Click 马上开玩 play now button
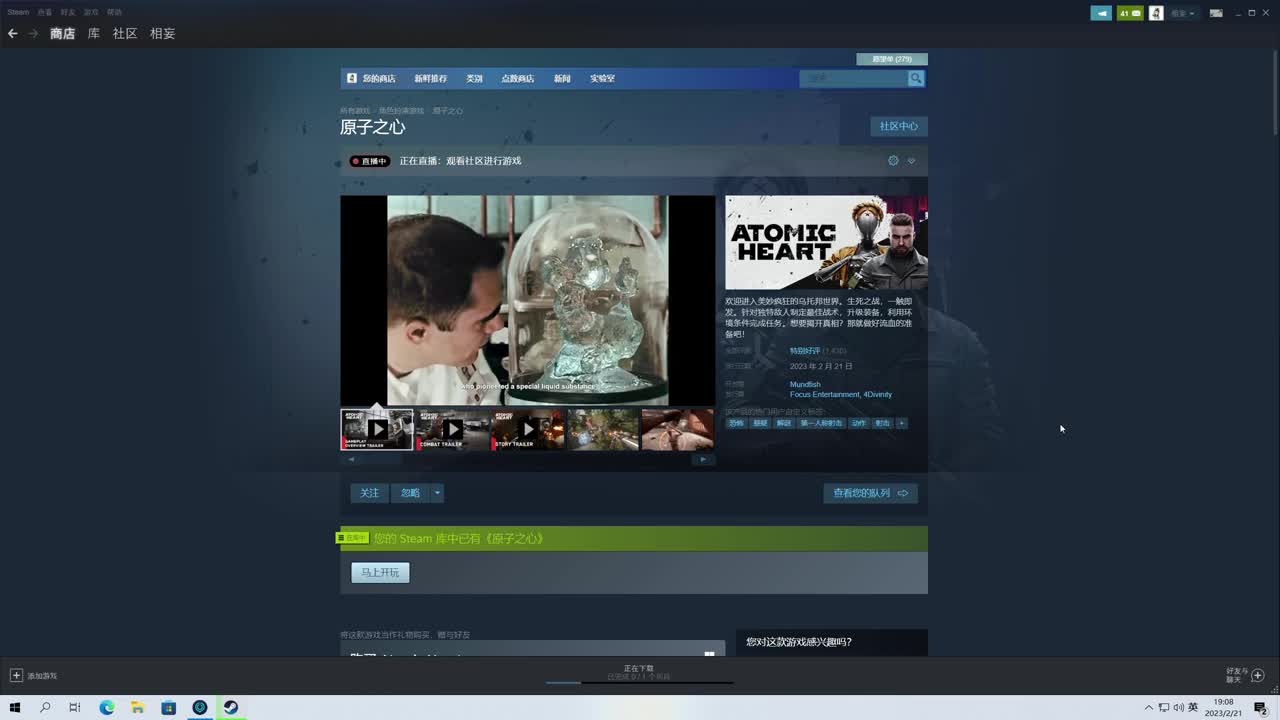The width and height of the screenshot is (1280, 720). (380, 573)
